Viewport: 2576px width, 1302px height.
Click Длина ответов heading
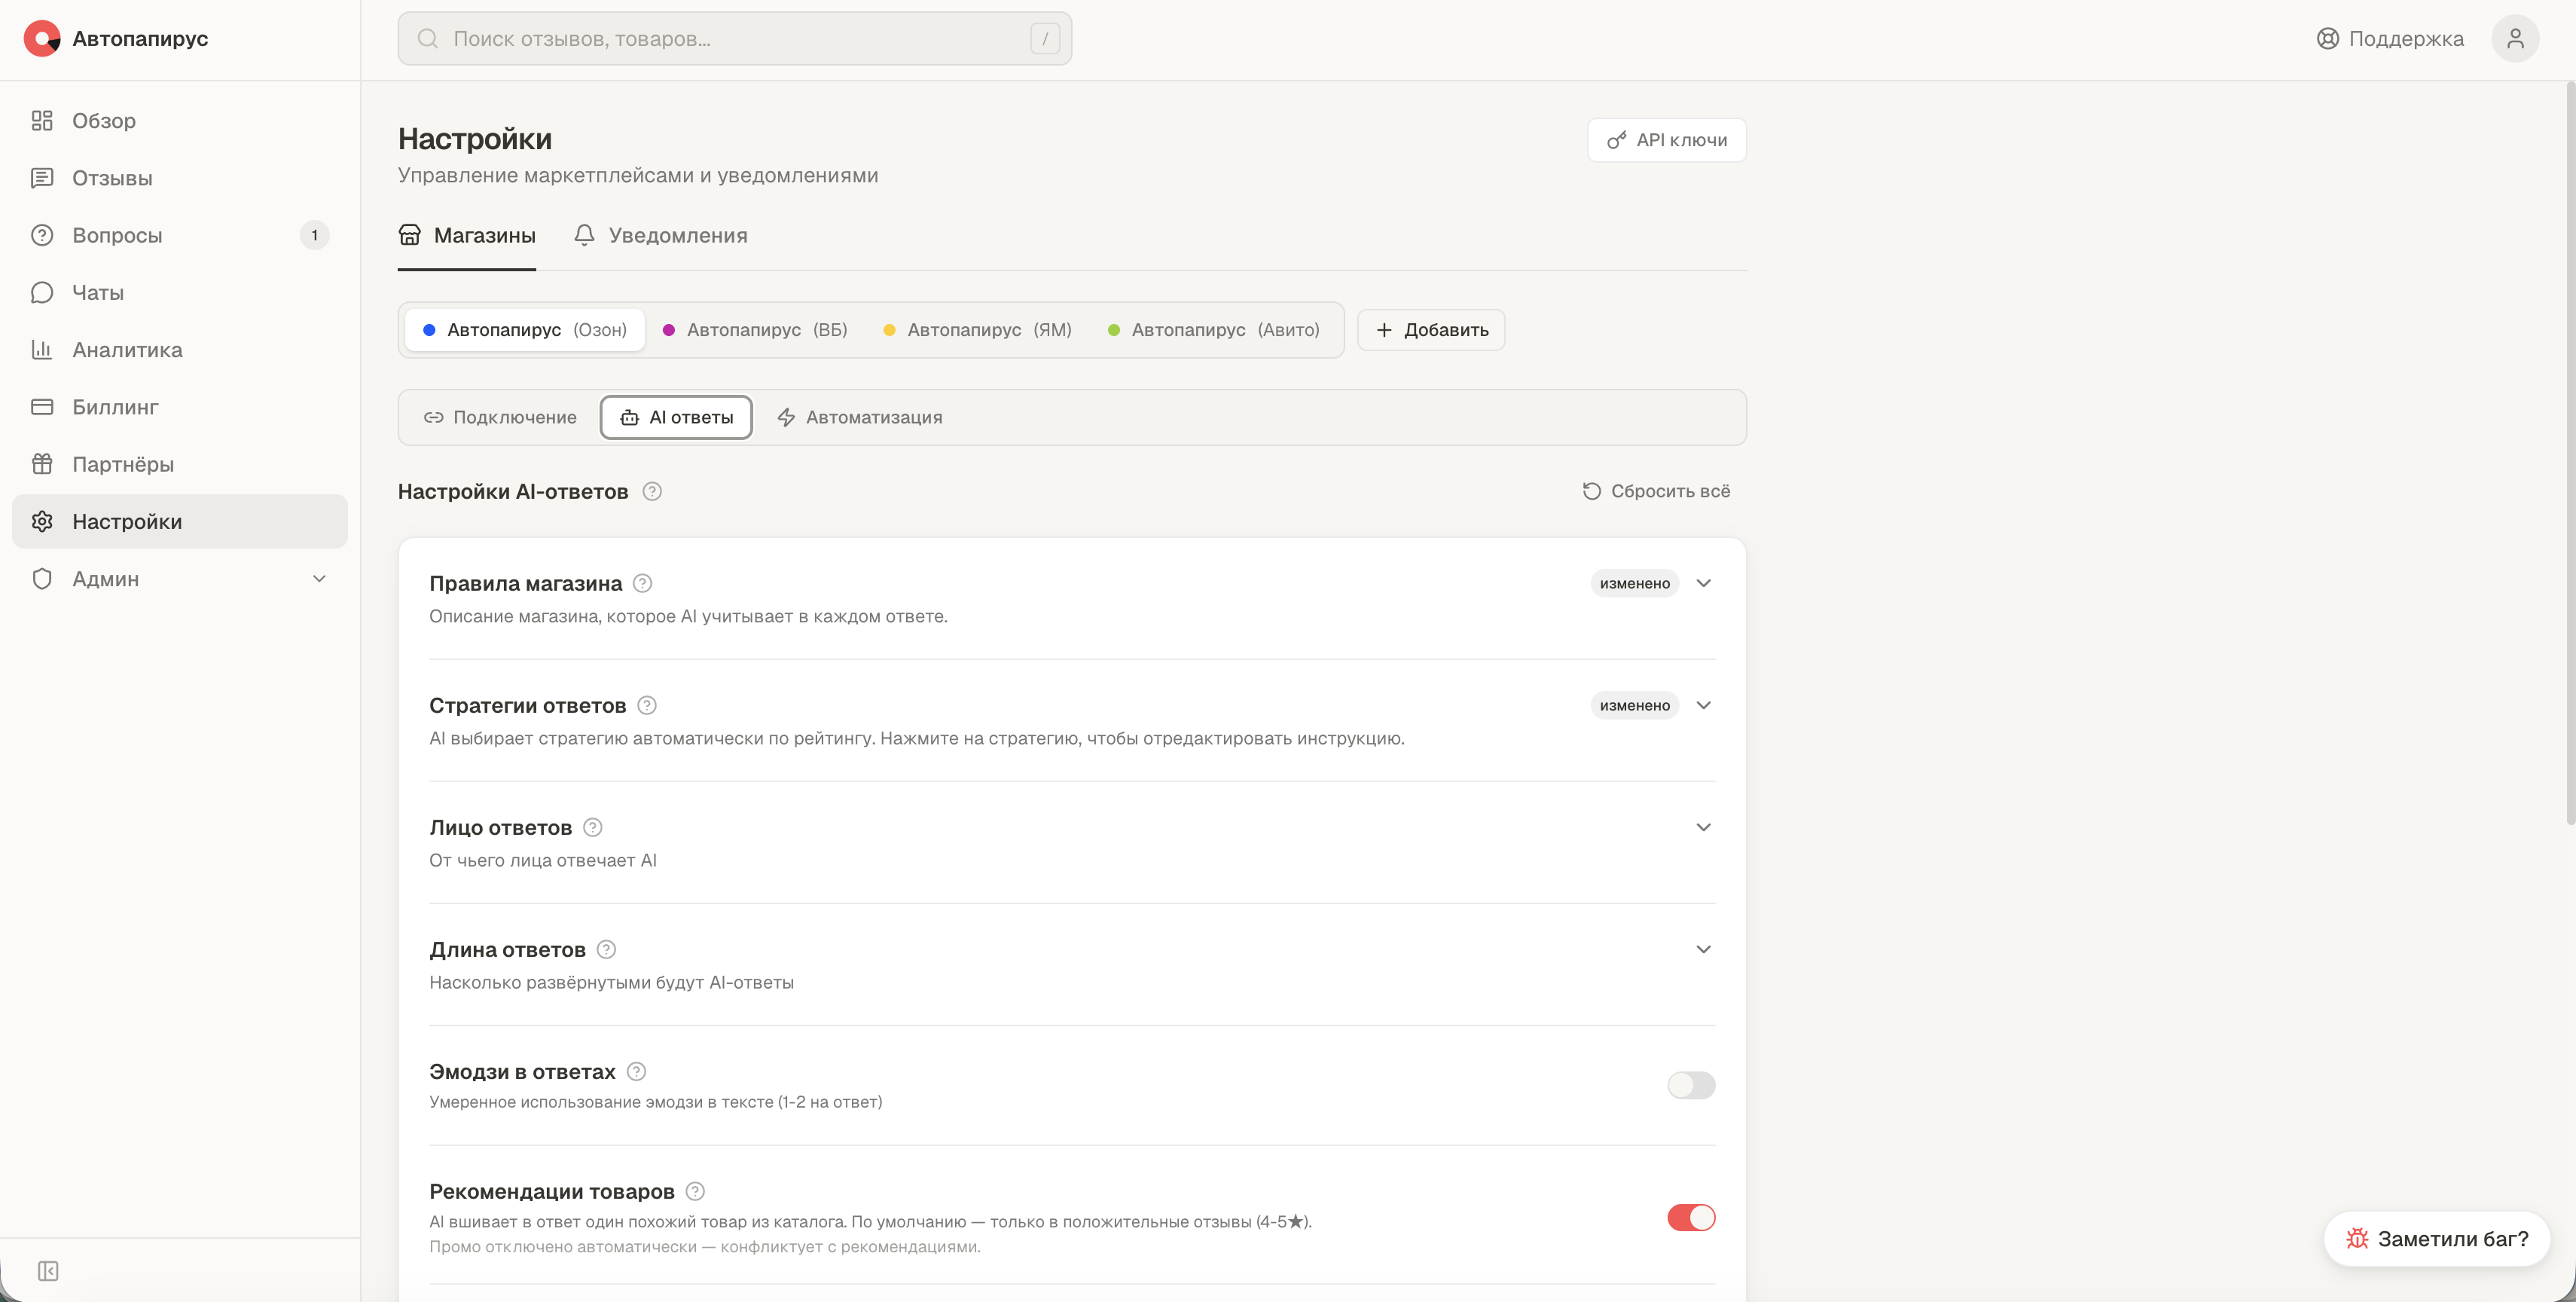click(x=508, y=950)
